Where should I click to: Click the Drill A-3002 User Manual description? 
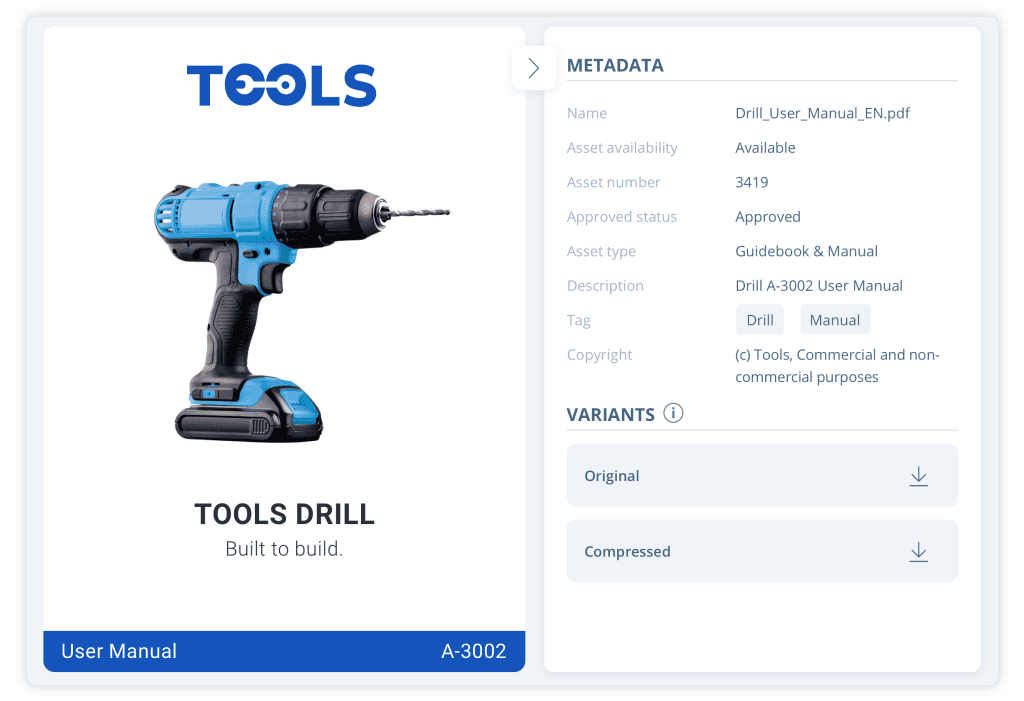coord(818,286)
